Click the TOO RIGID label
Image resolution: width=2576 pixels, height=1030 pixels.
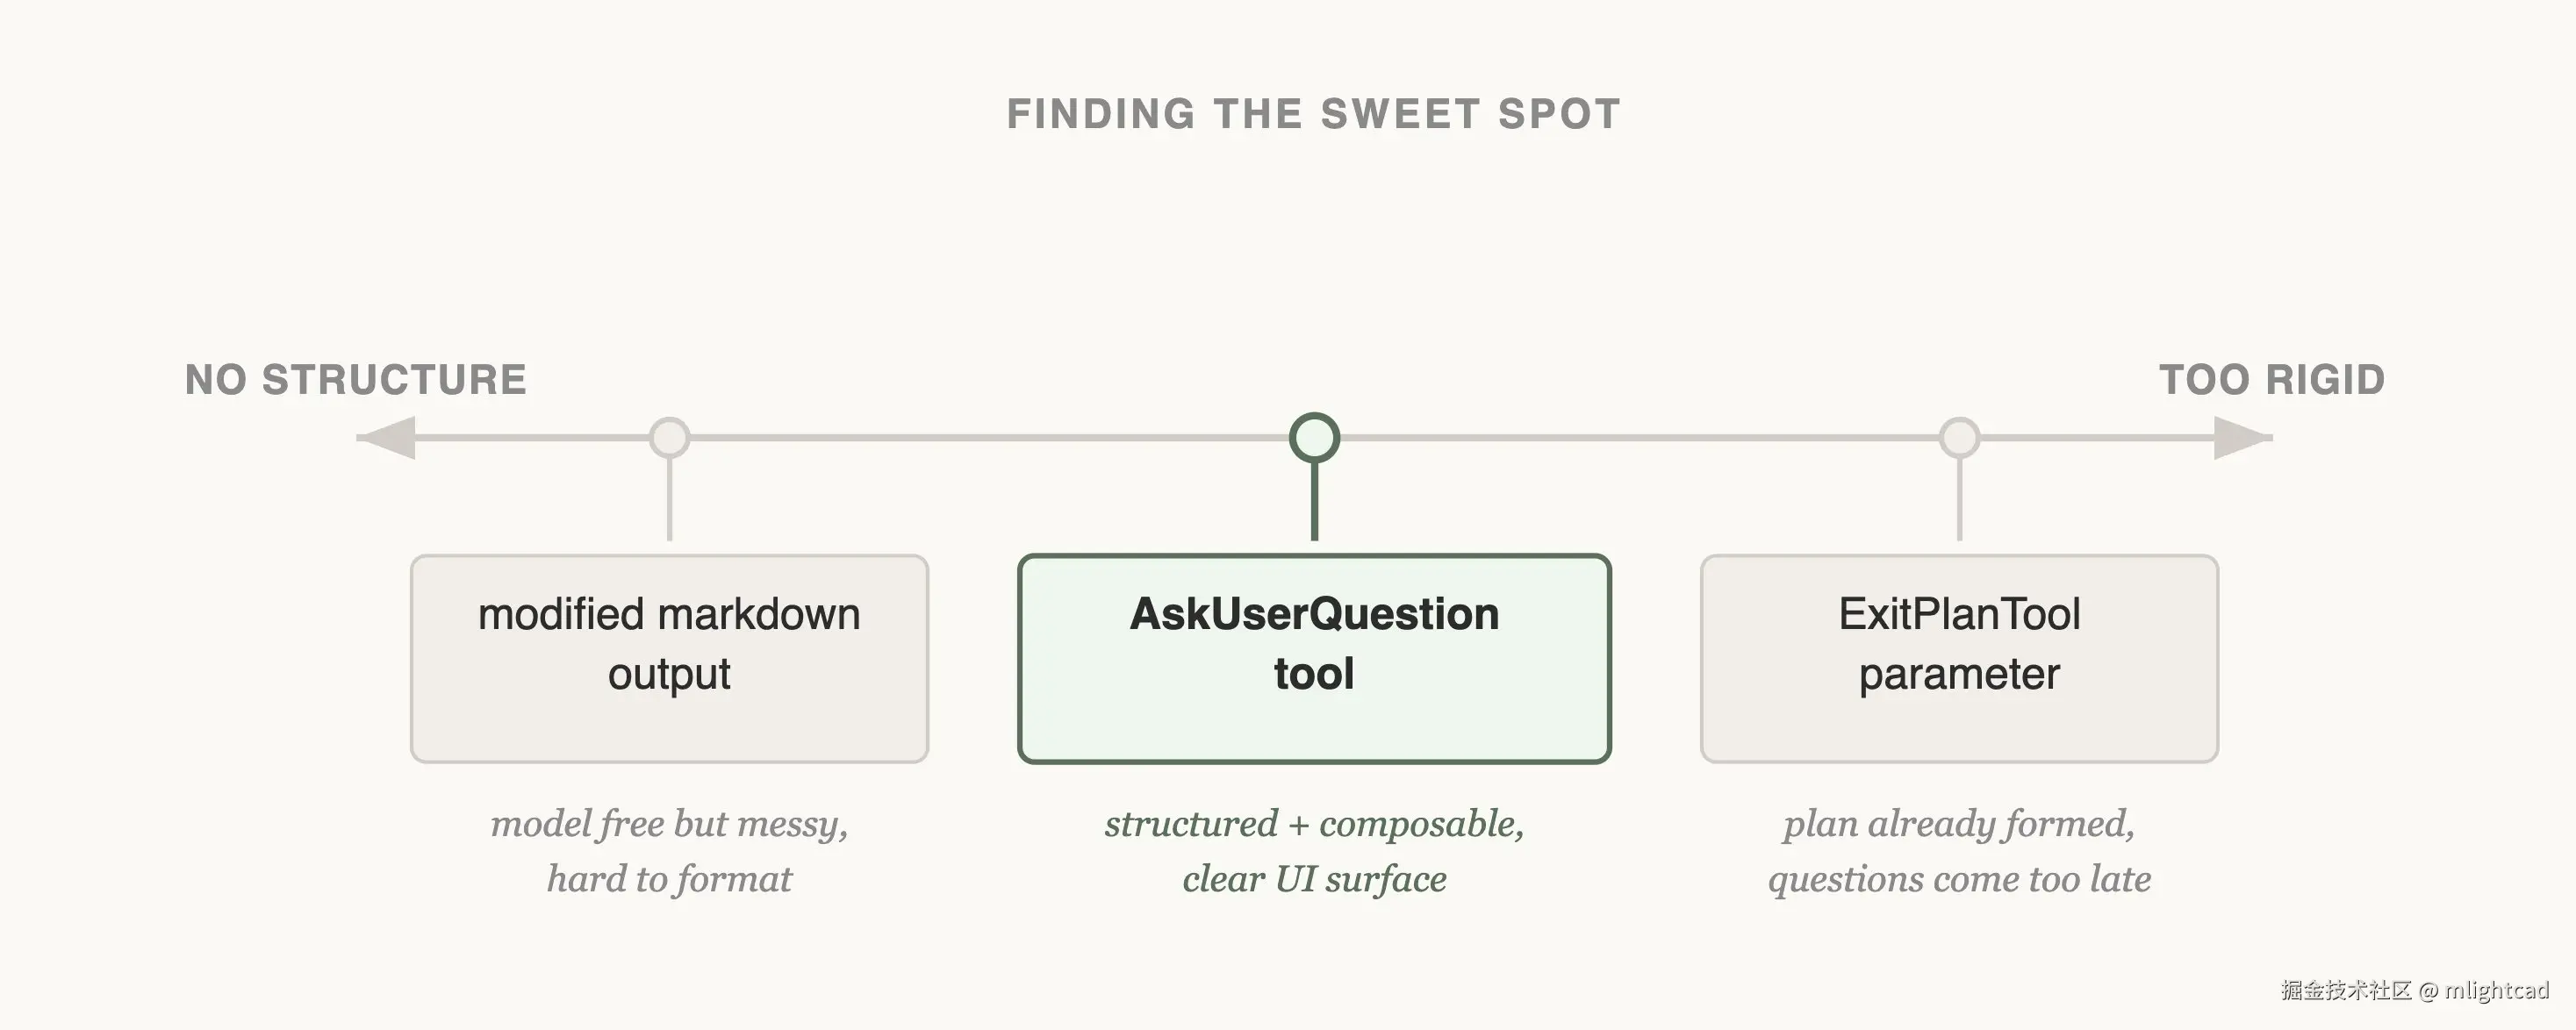pyautogui.click(x=2272, y=380)
